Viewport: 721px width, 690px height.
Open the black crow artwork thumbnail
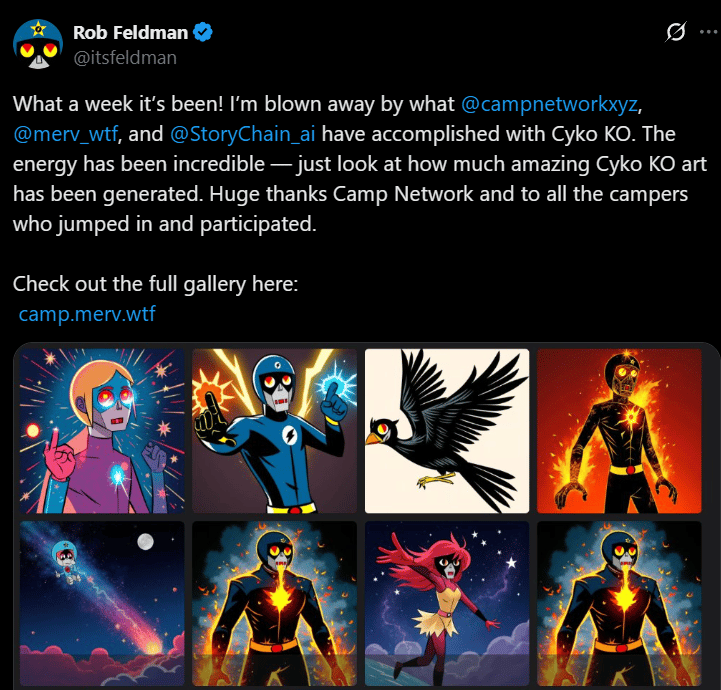447,431
